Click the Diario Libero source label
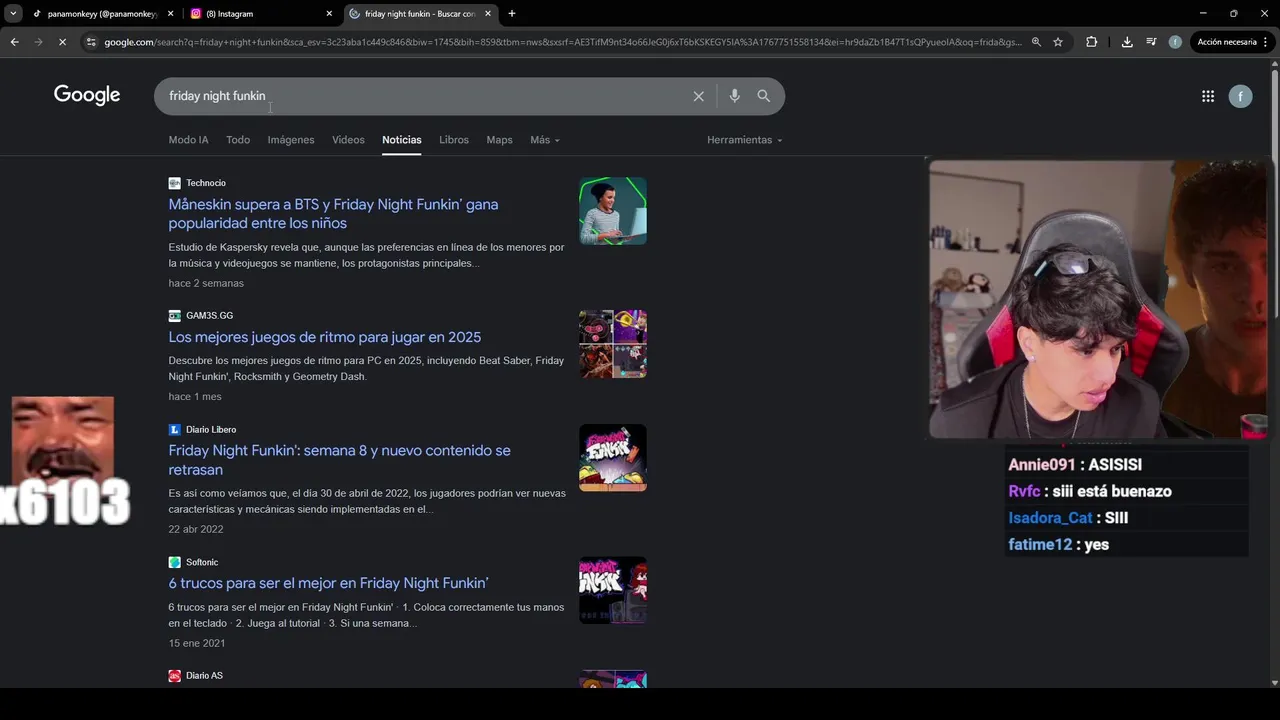 (211, 430)
